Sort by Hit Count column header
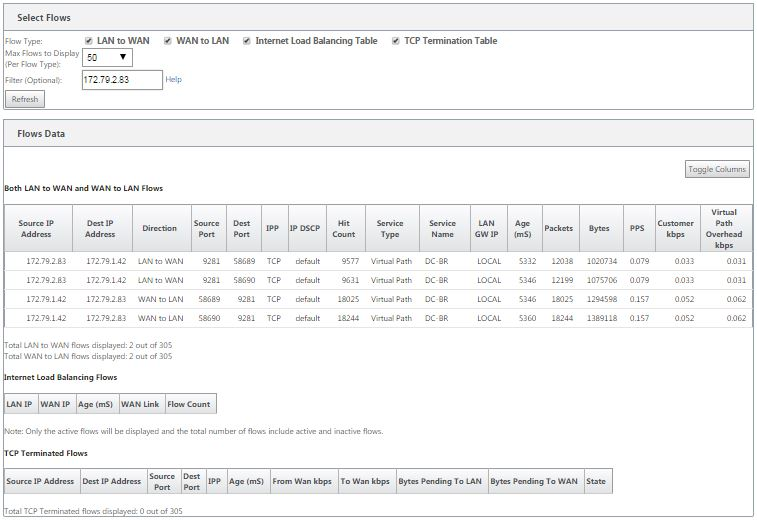Image resolution: width=757 pixels, height=520 pixels. (346, 228)
